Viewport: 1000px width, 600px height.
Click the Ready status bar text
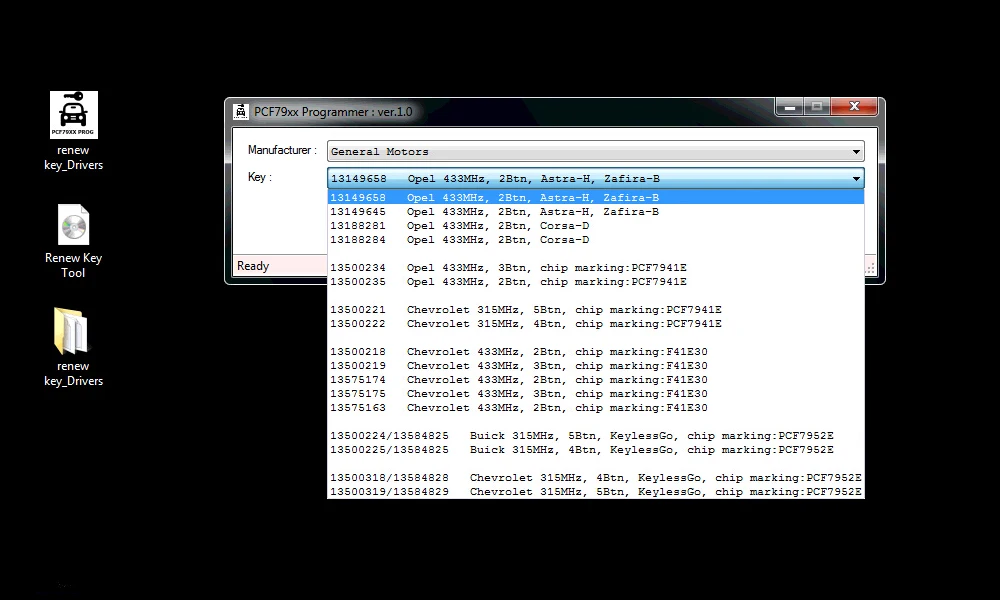(x=253, y=266)
